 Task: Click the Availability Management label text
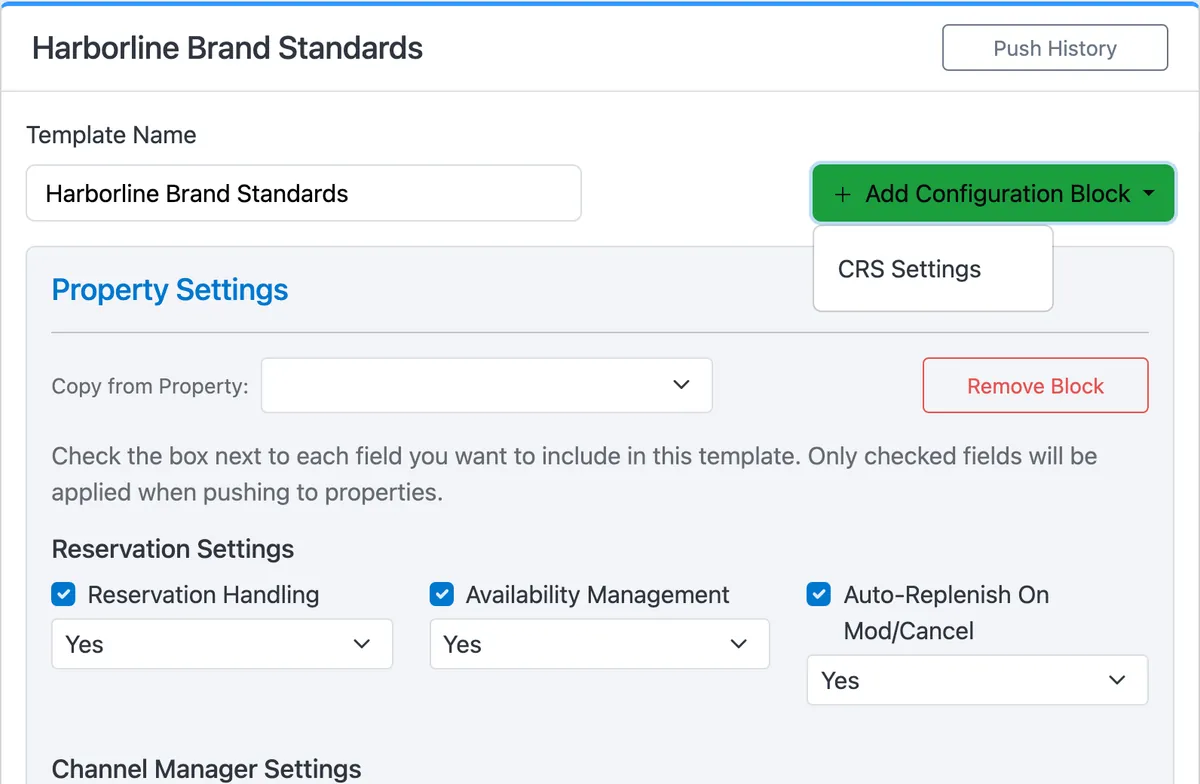click(x=598, y=595)
